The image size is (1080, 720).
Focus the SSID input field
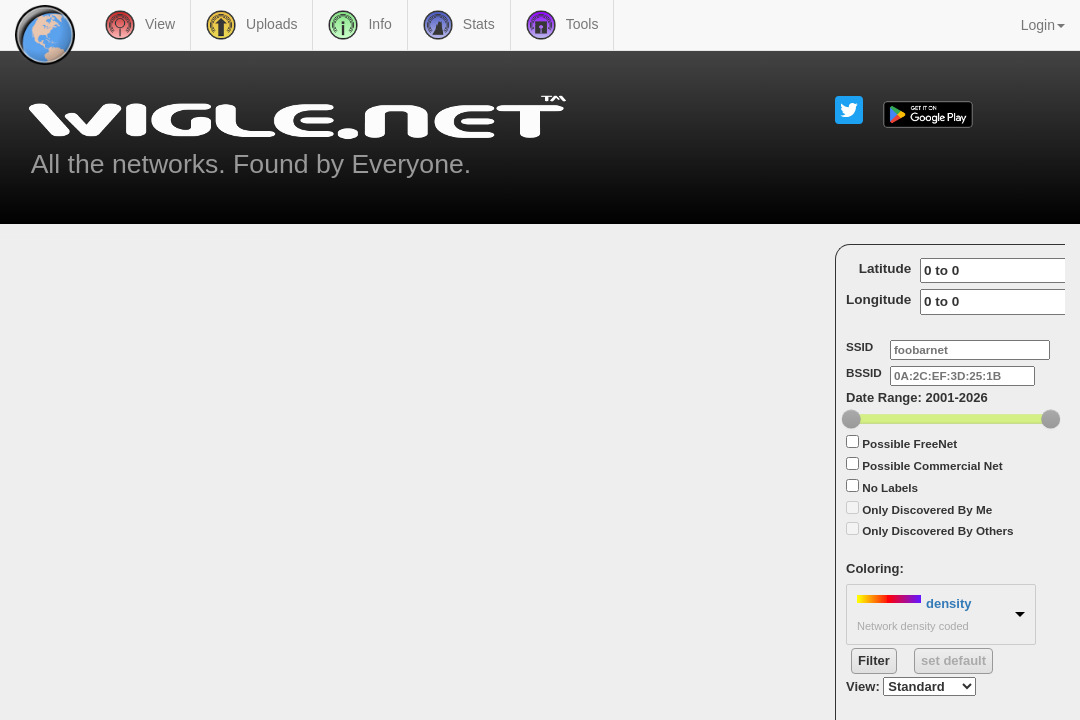(970, 350)
